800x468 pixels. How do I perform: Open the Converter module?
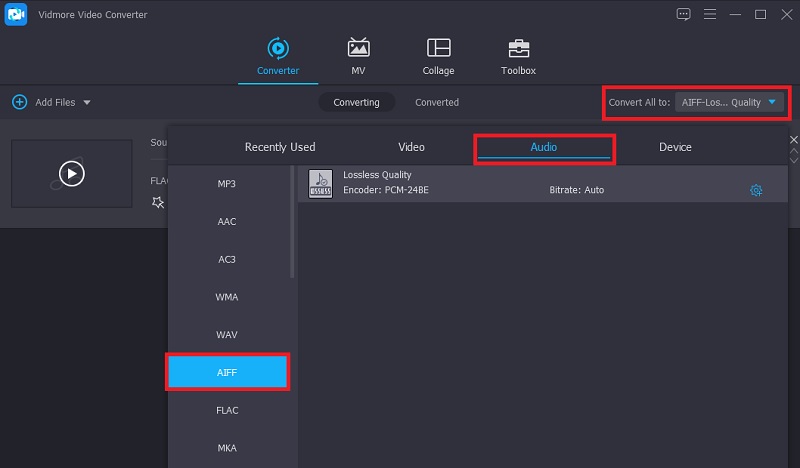[x=277, y=56]
